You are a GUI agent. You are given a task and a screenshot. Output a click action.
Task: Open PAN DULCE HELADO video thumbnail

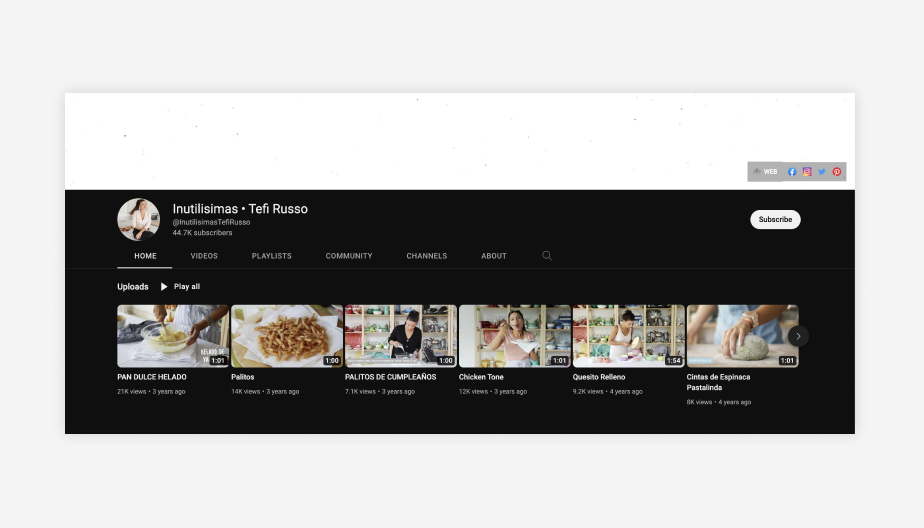pos(173,336)
